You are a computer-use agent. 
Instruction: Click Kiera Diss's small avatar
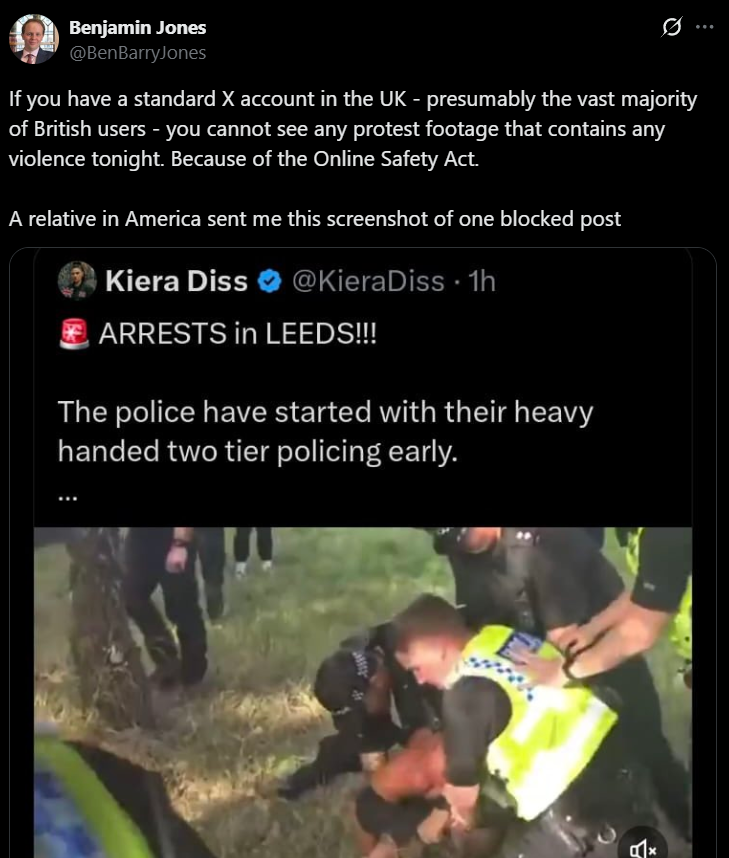tap(77, 280)
